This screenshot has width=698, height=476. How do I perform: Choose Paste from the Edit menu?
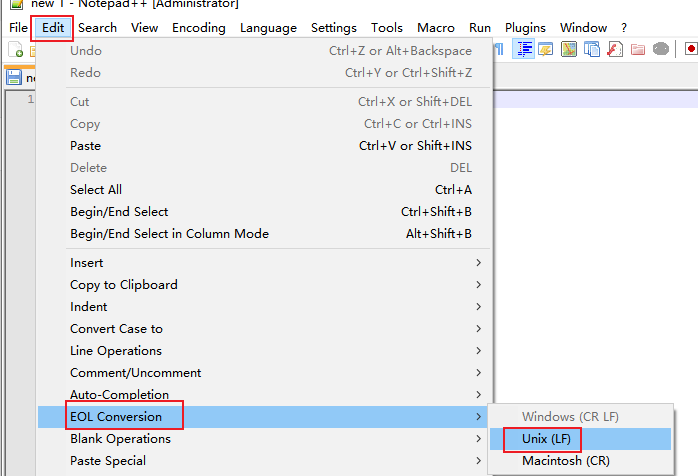pos(265,146)
